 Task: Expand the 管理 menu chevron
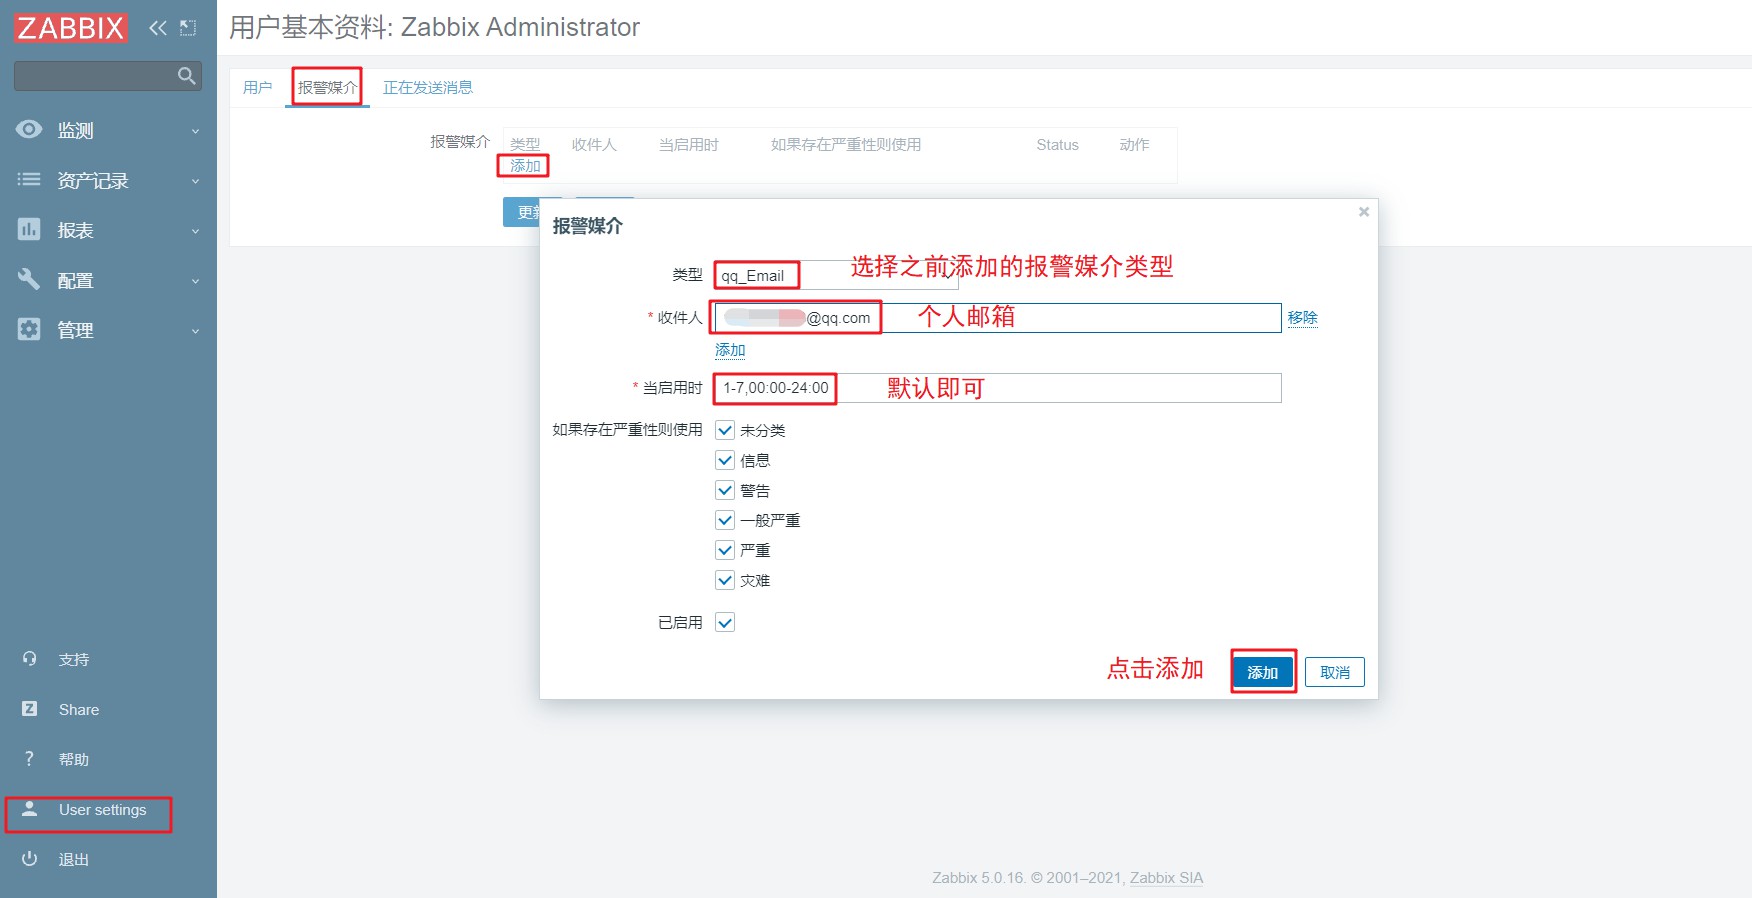(196, 331)
